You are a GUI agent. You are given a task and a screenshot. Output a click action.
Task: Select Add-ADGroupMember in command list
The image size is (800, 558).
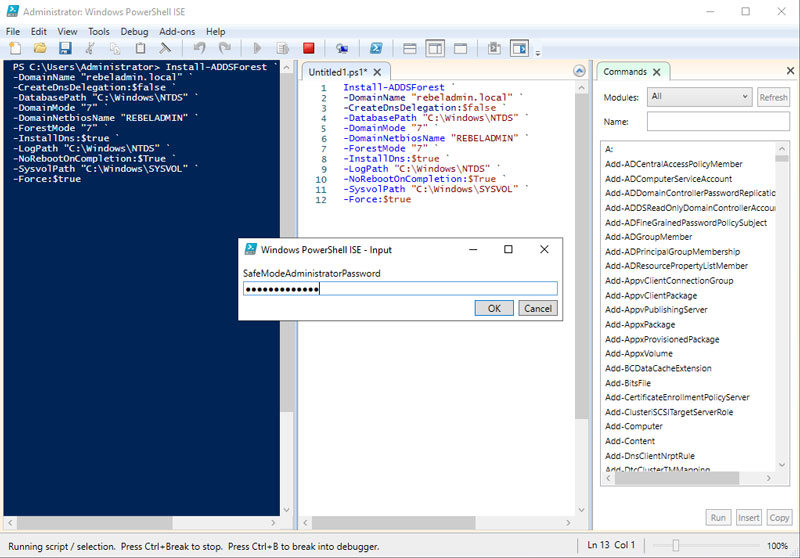pyautogui.click(x=648, y=237)
